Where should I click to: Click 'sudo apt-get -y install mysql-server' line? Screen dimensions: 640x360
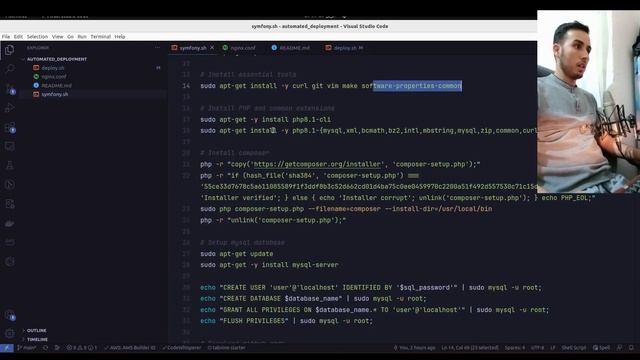pos(269,265)
